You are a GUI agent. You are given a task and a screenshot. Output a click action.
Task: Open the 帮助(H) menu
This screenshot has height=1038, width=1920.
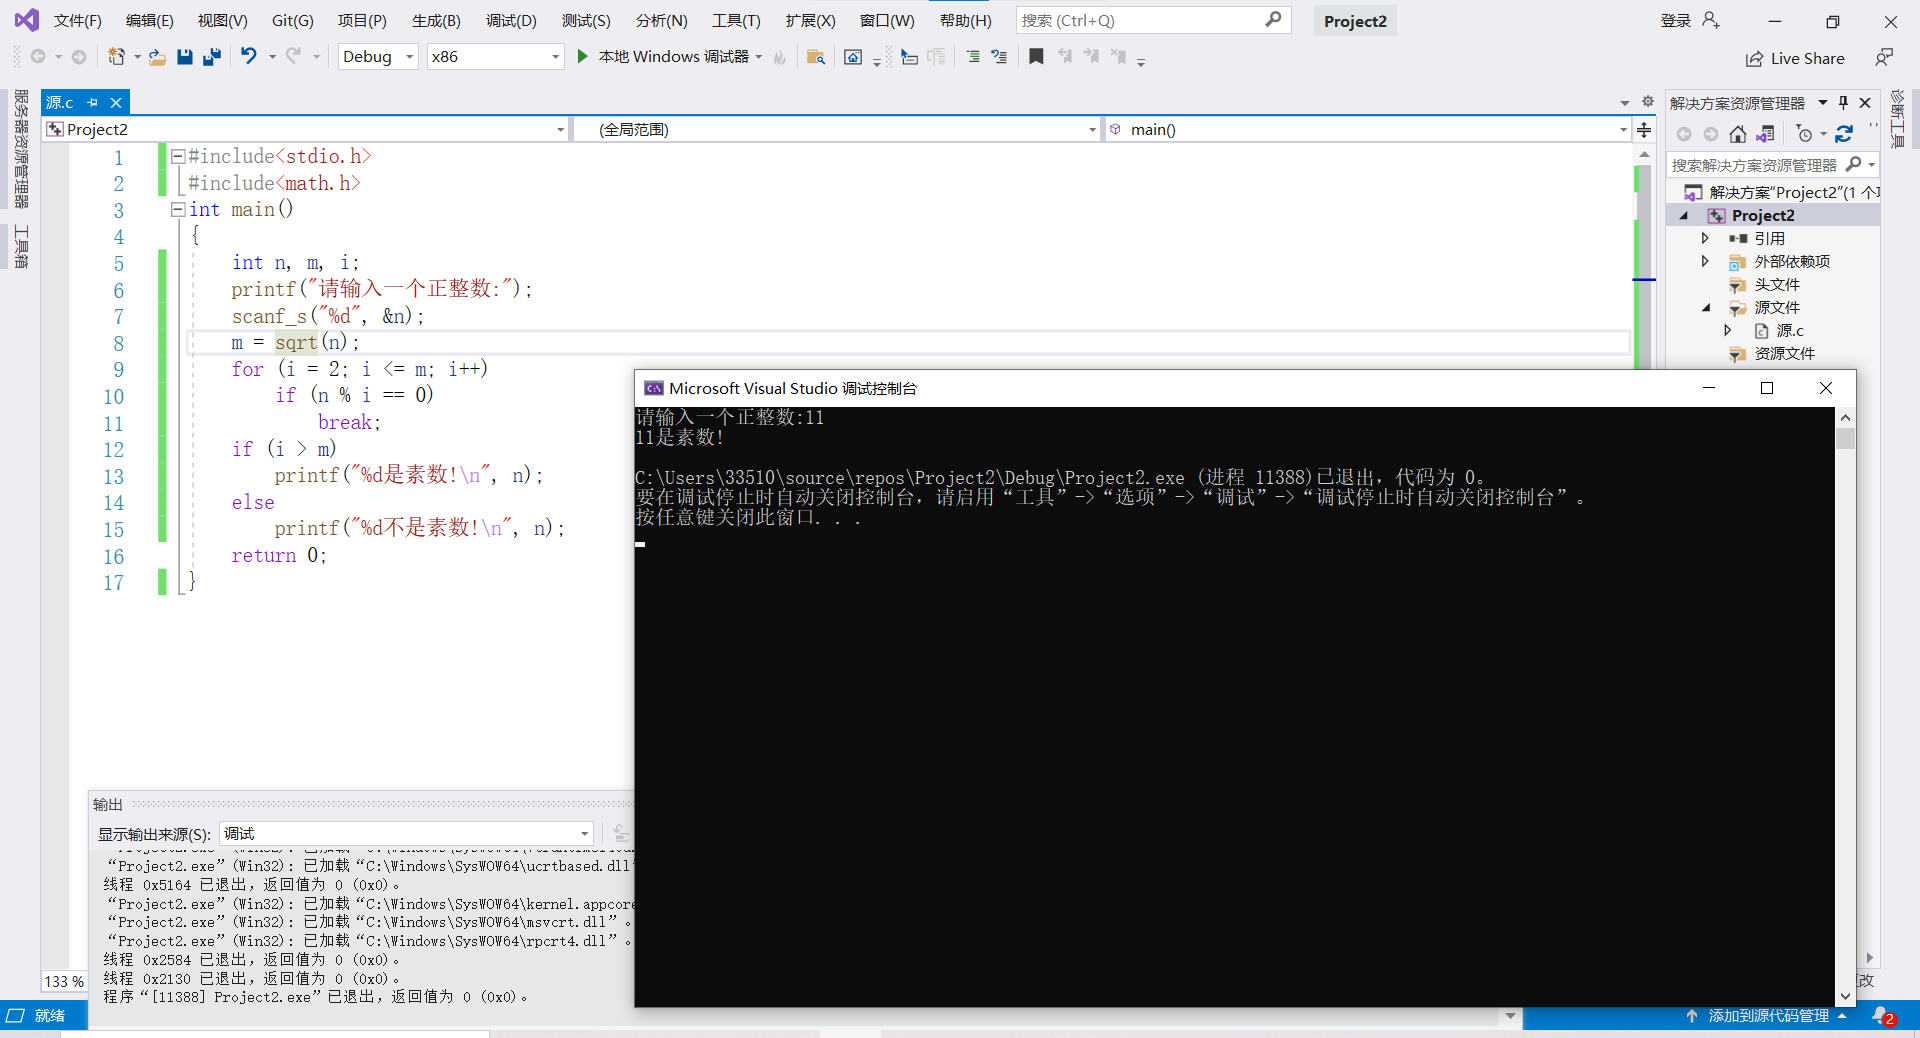966,20
